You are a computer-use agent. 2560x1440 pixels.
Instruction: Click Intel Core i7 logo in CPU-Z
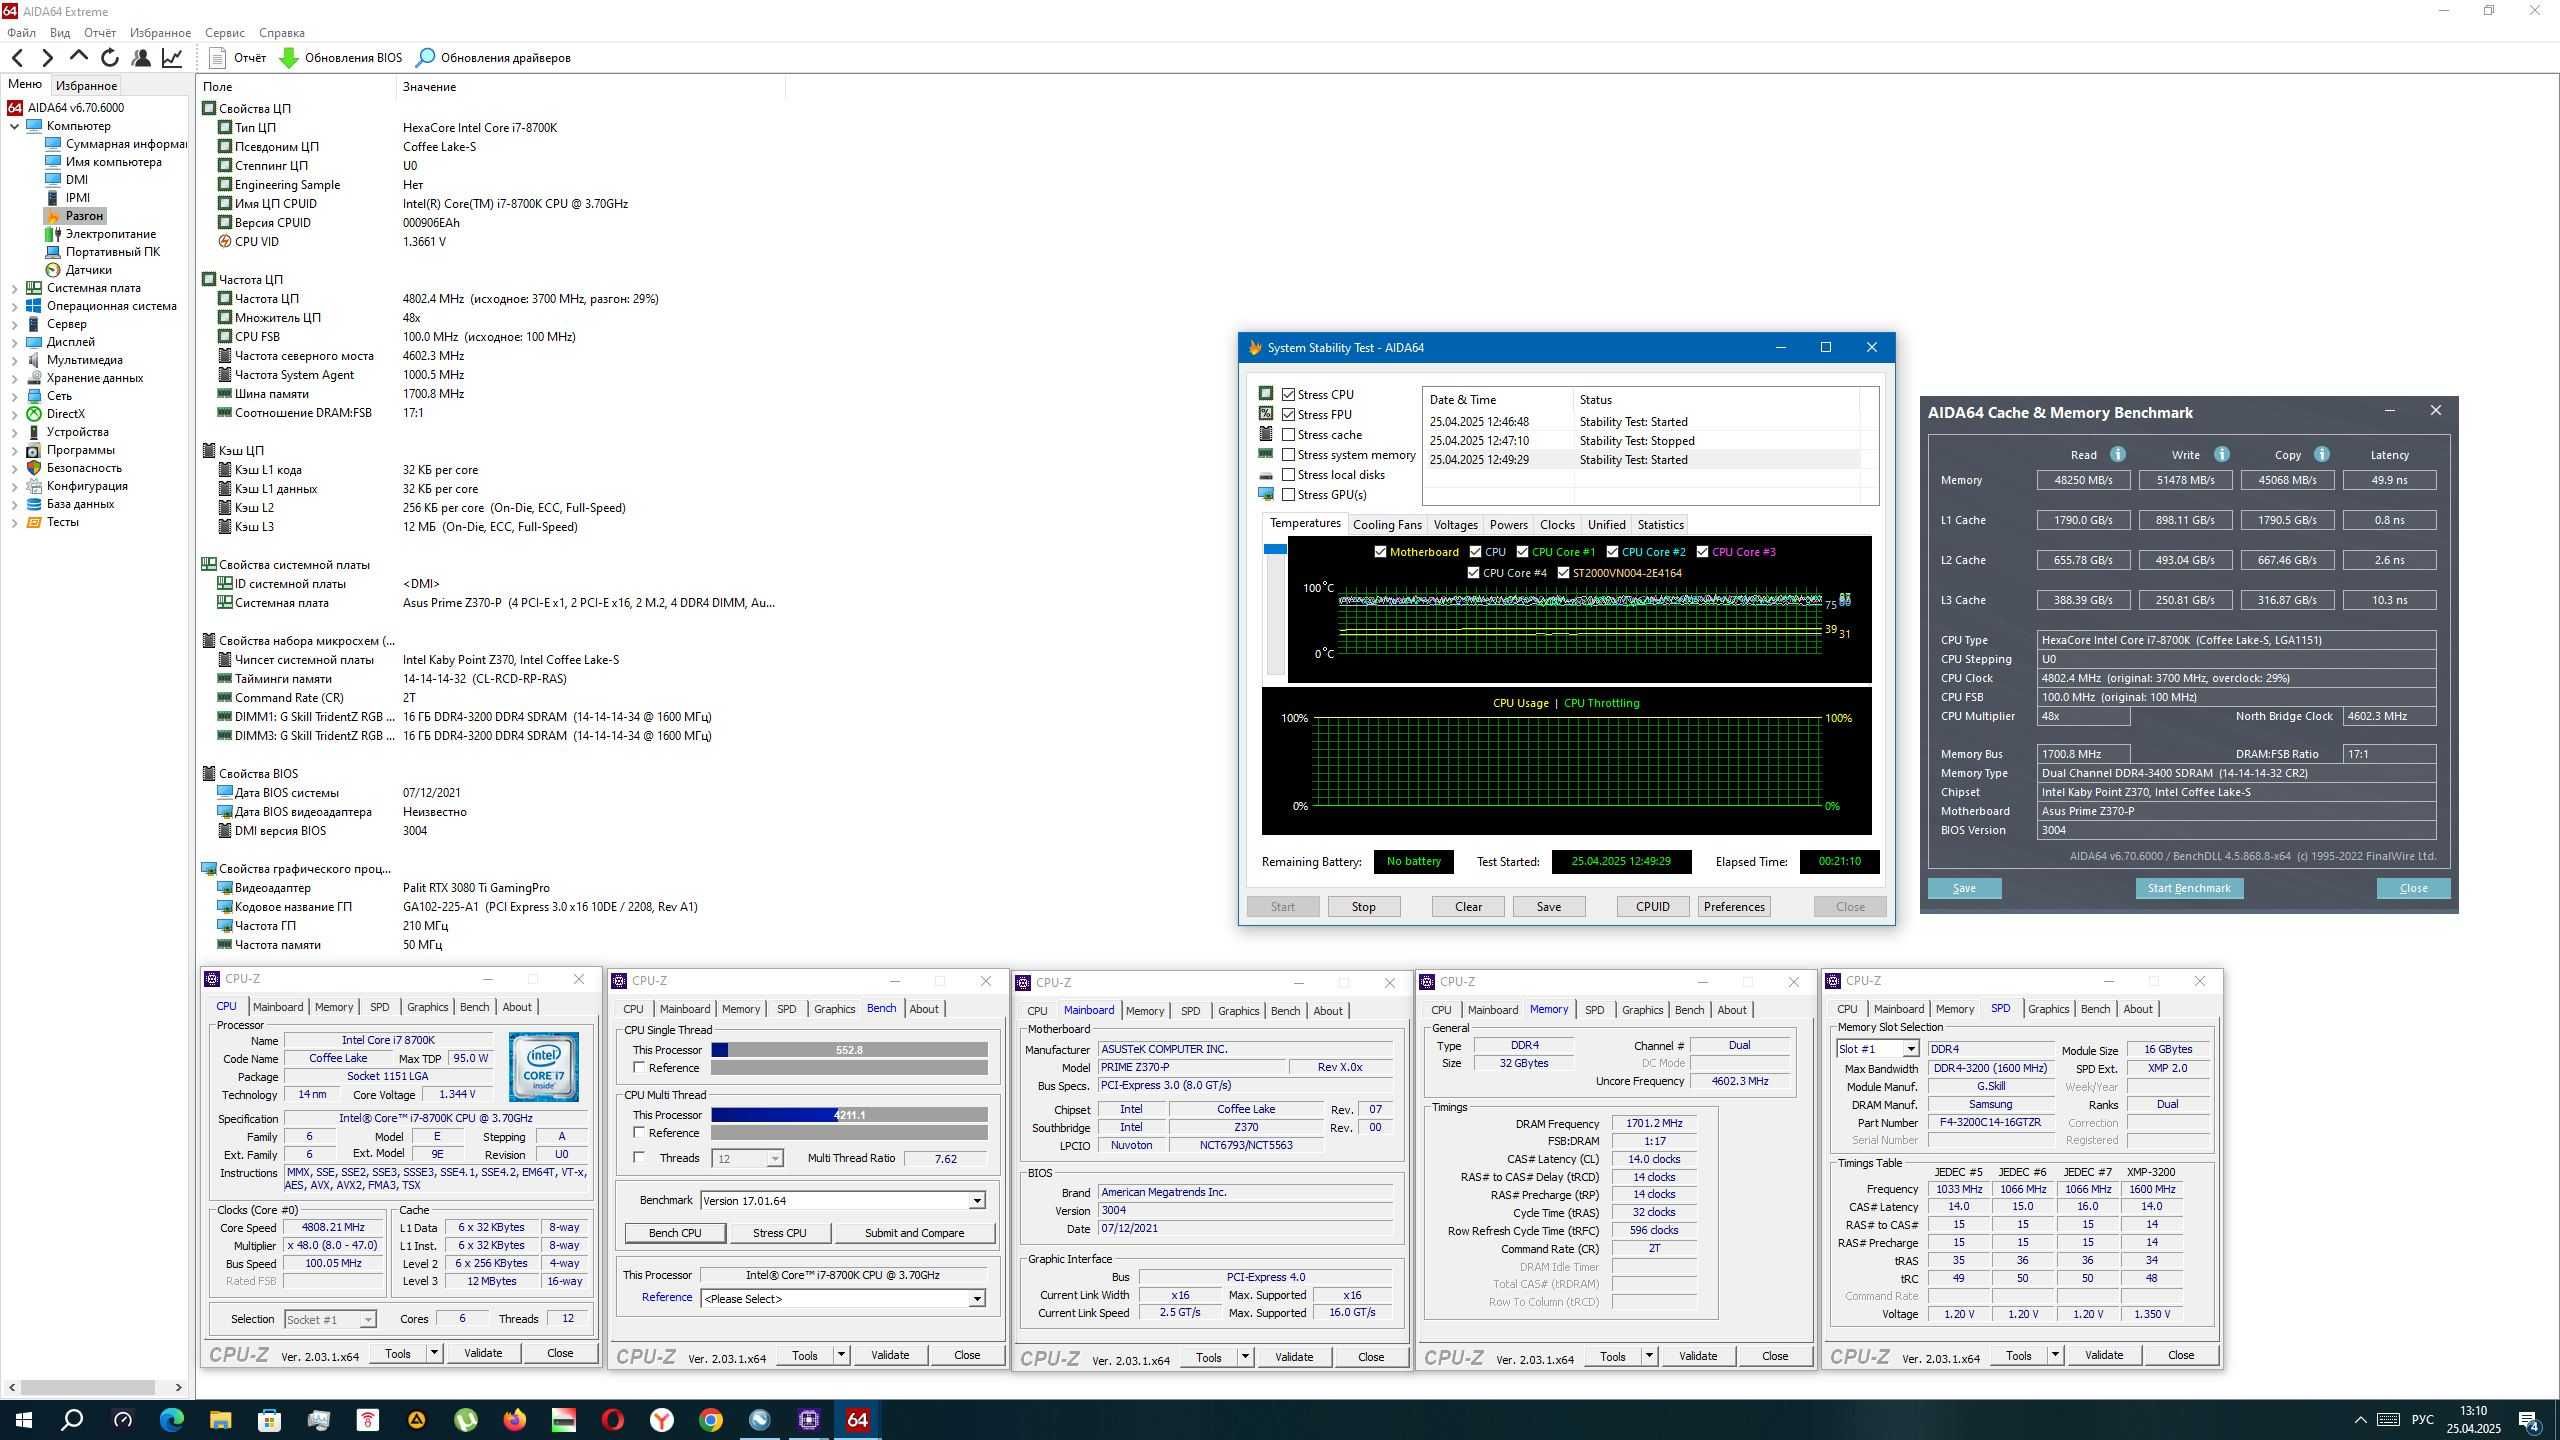[x=544, y=1067]
